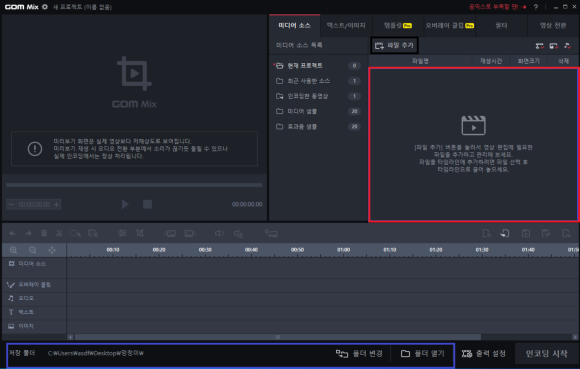Click the fade-in image icon
The height and width of the screenshot is (369, 580).
(x=171, y=233)
